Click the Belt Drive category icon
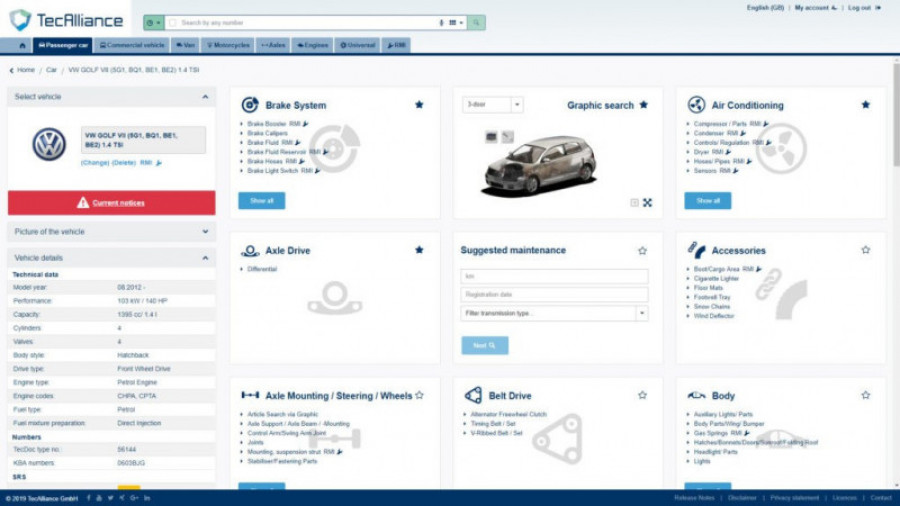This screenshot has height=506, width=900. 473,395
